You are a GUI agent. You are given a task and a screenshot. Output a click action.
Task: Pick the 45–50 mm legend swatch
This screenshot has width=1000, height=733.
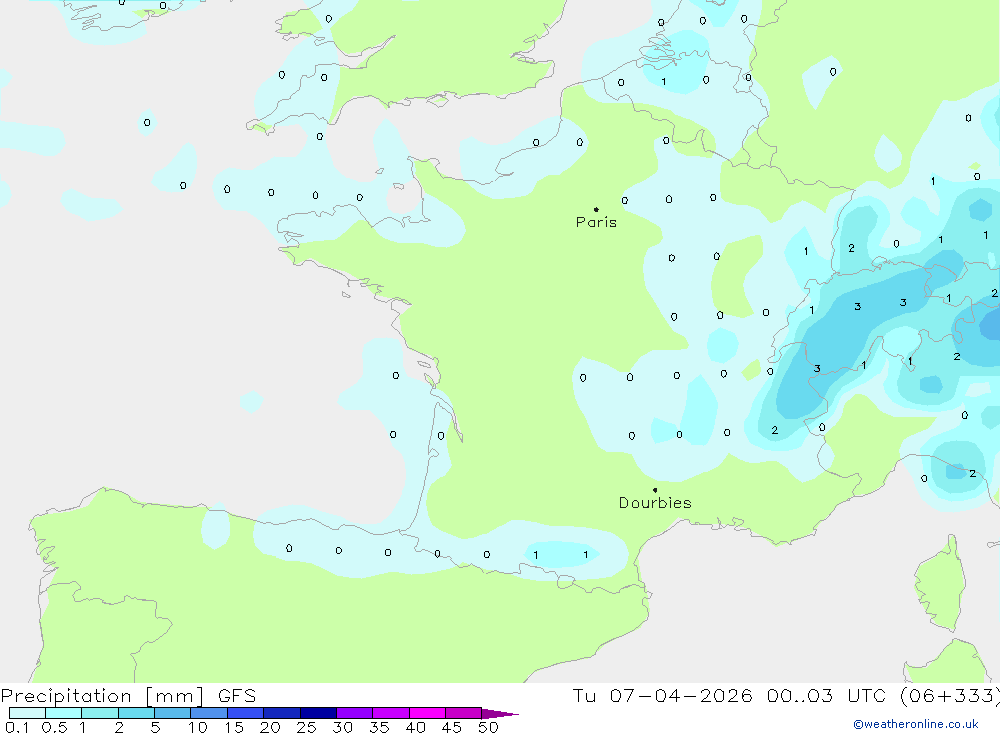click(x=464, y=713)
